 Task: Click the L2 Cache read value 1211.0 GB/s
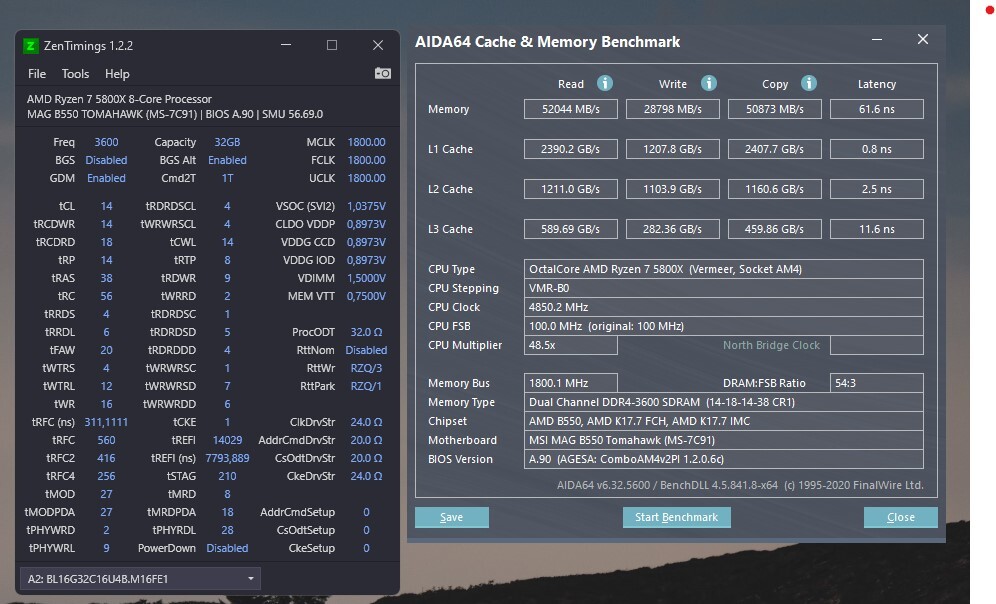(x=570, y=189)
